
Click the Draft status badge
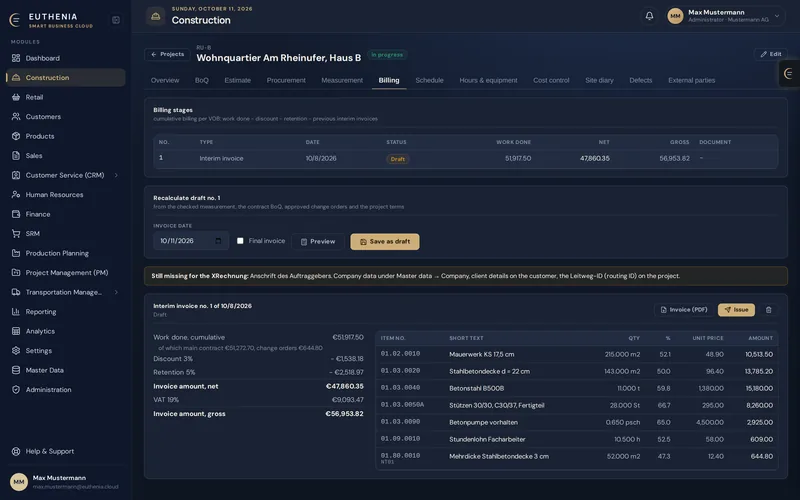coord(397,159)
